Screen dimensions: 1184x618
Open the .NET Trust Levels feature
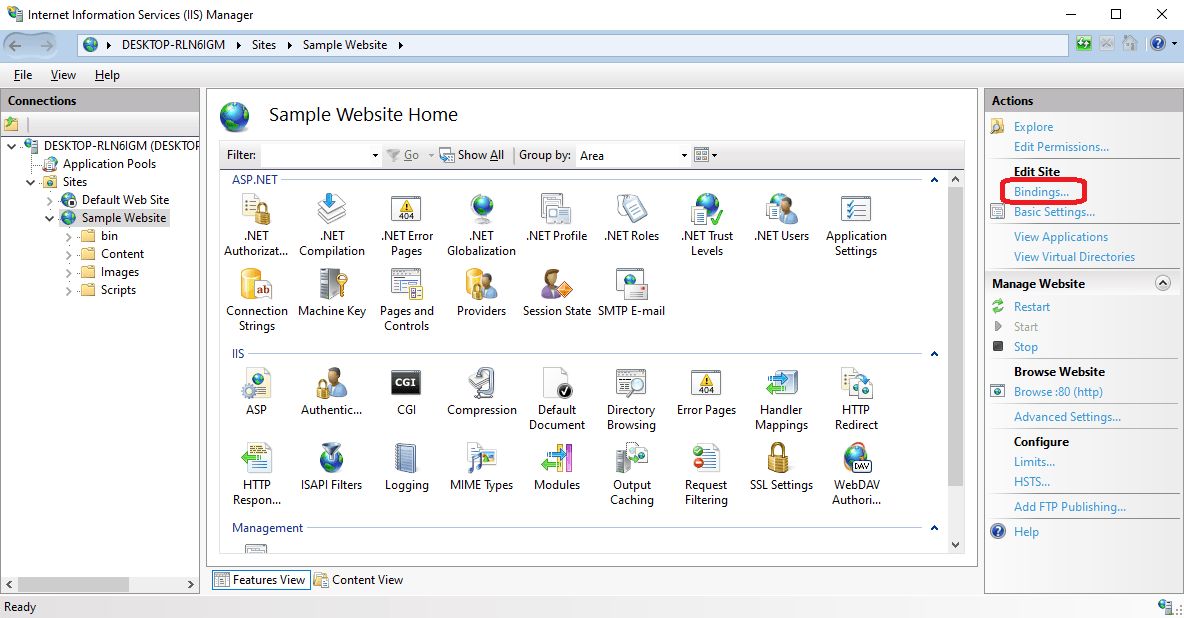click(707, 224)
